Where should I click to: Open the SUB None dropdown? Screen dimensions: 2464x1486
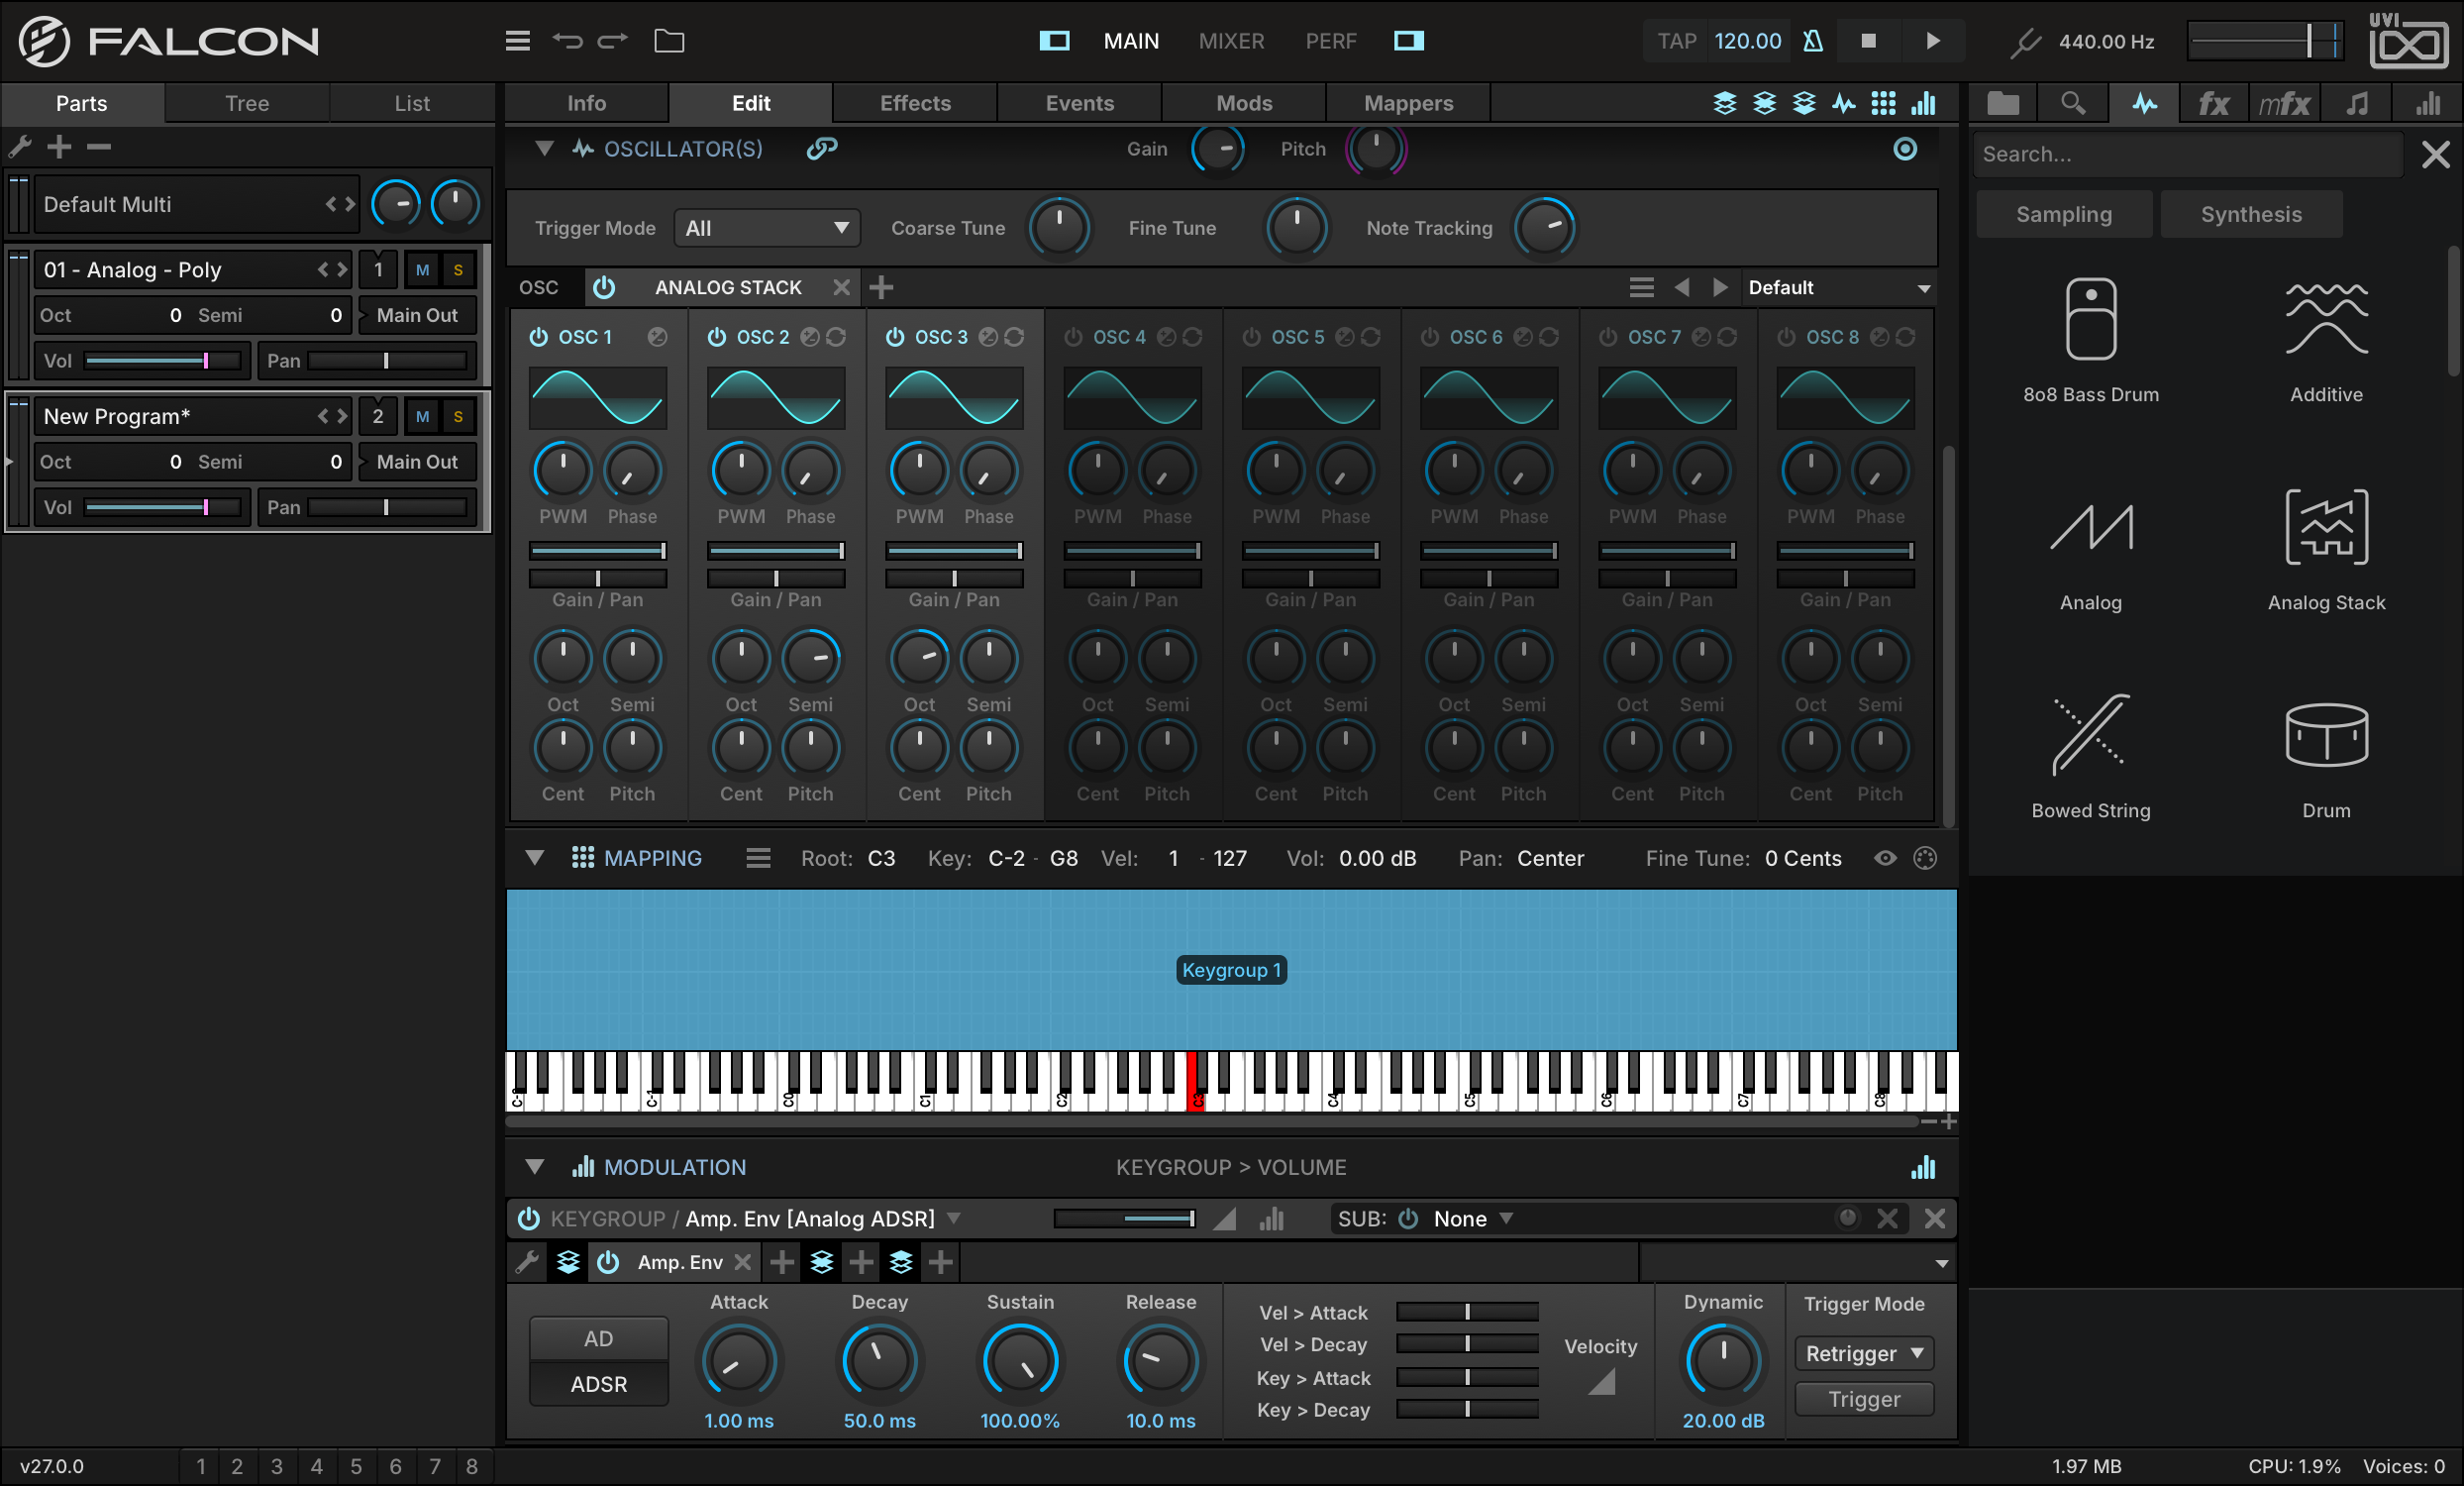(1472, 1218)
